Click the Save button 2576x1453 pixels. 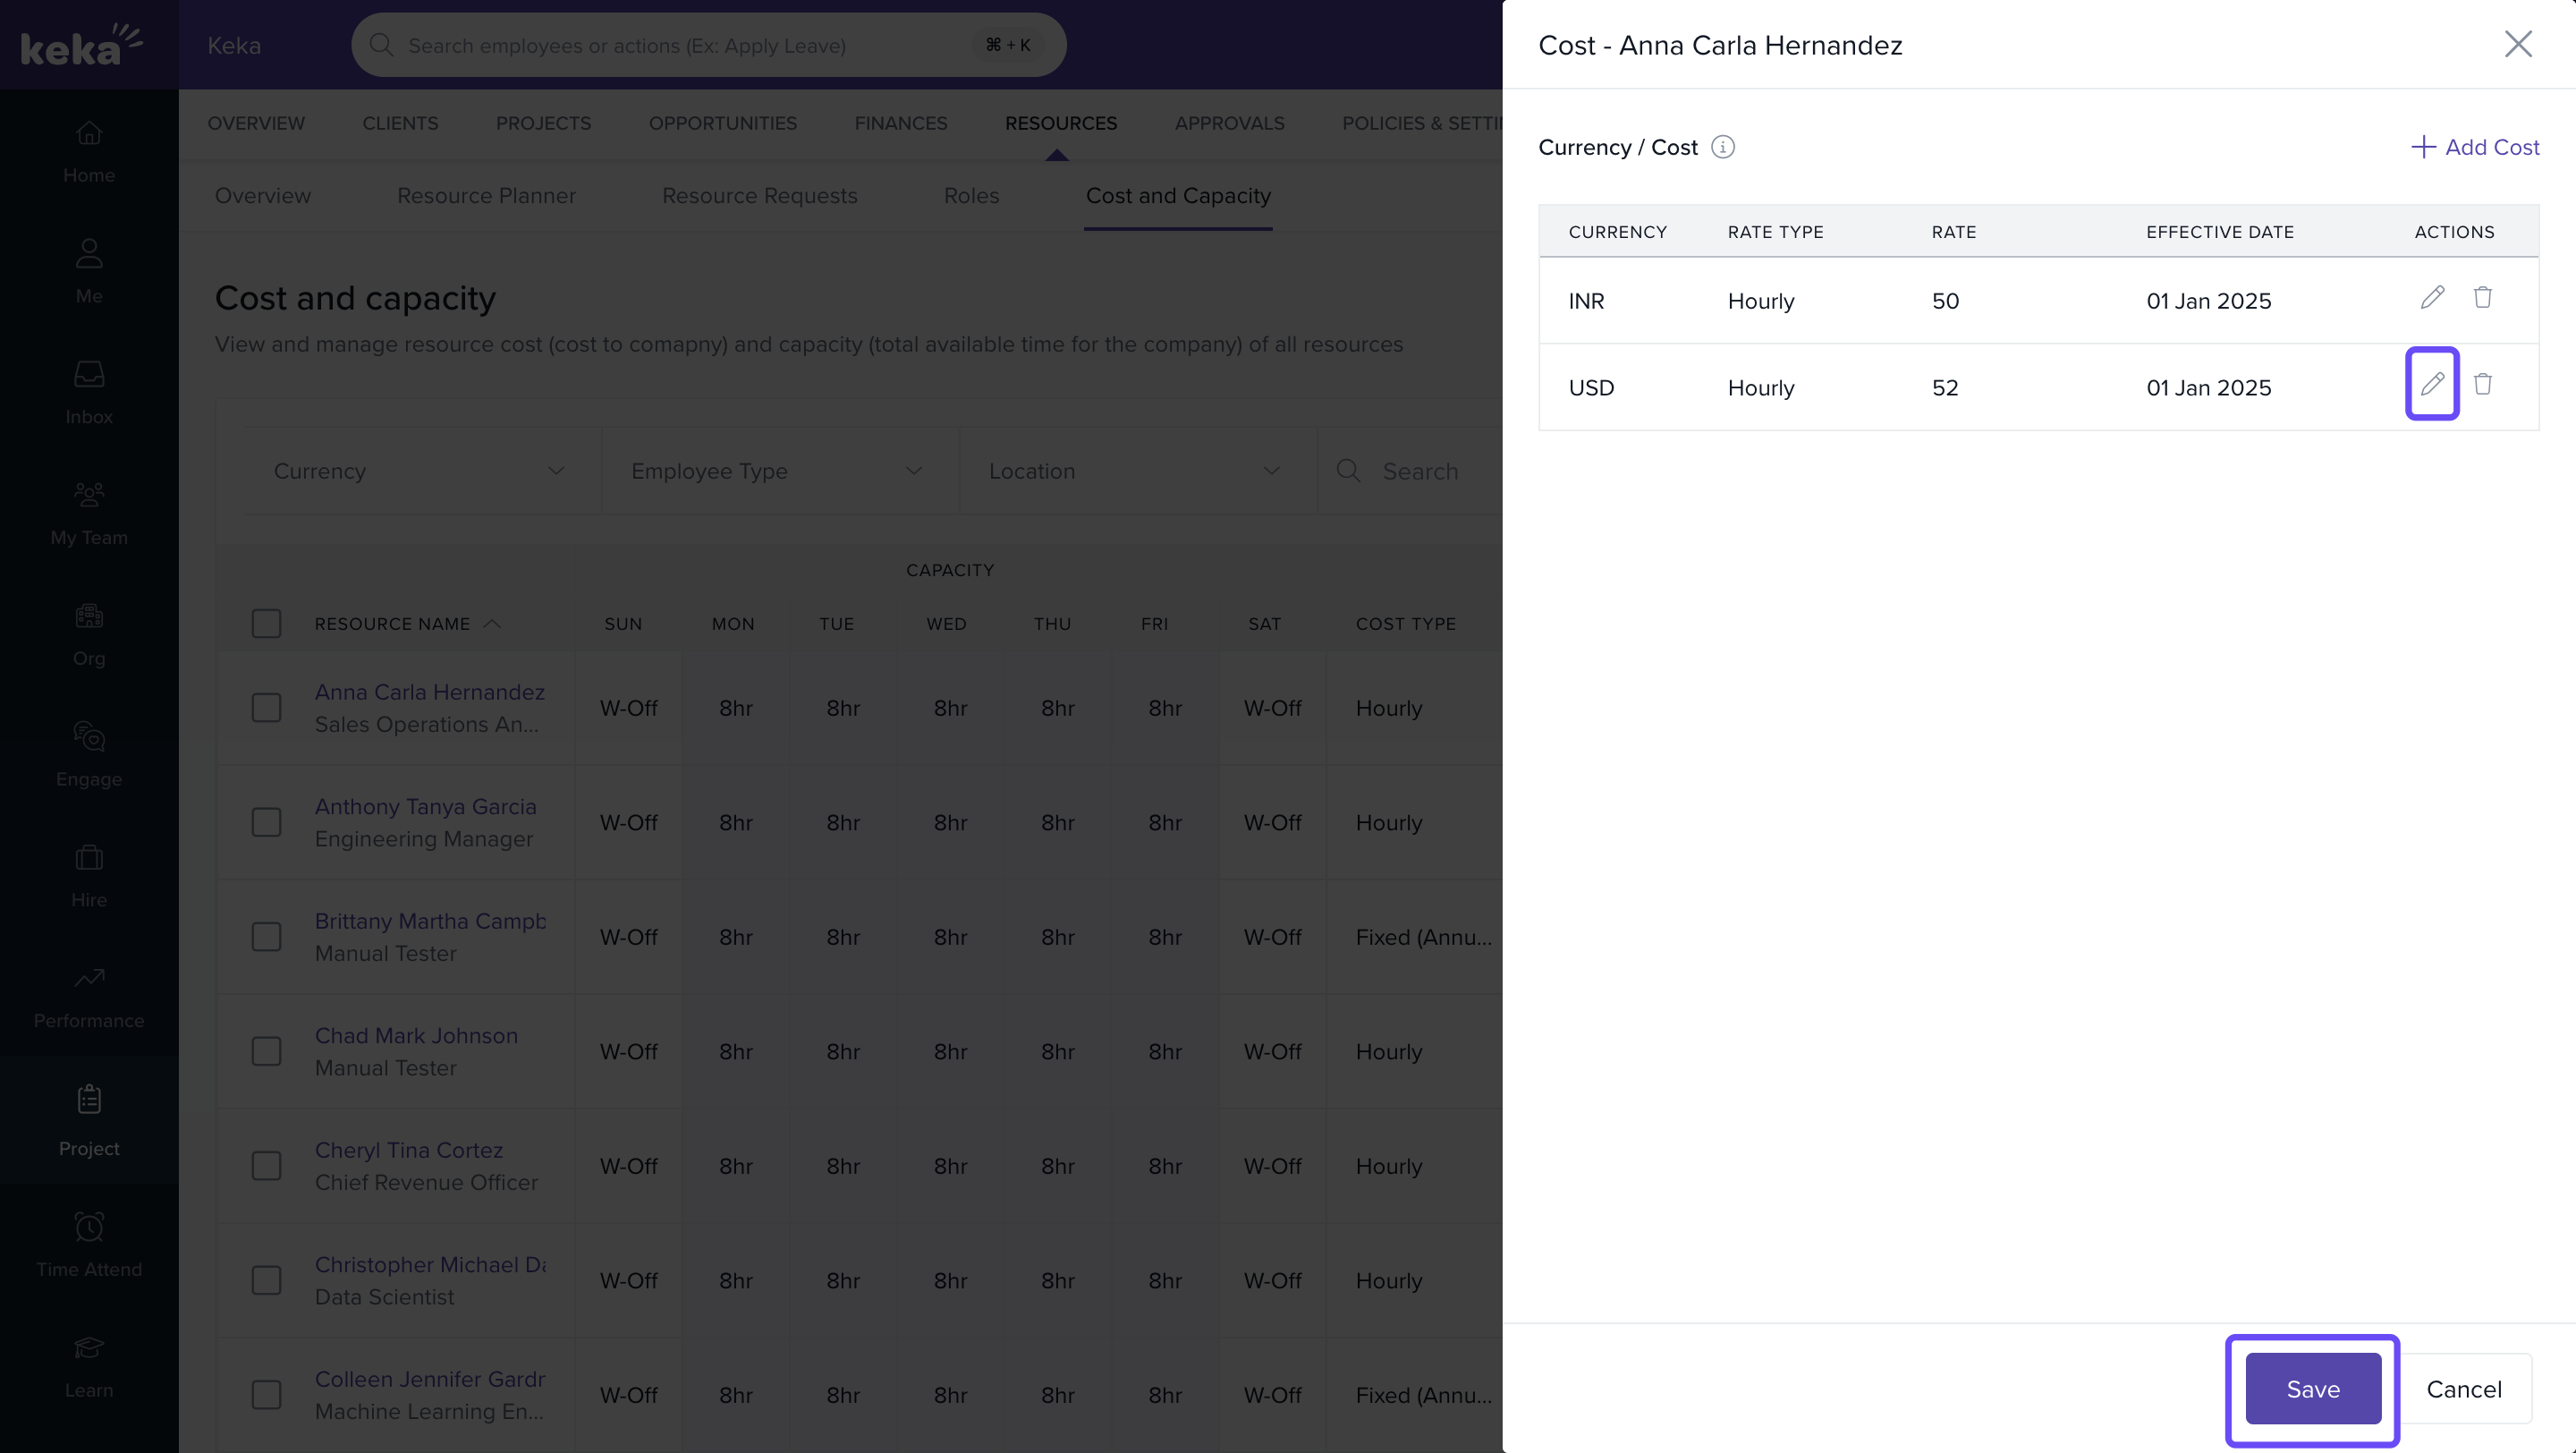click(x=2312, y=1389)
